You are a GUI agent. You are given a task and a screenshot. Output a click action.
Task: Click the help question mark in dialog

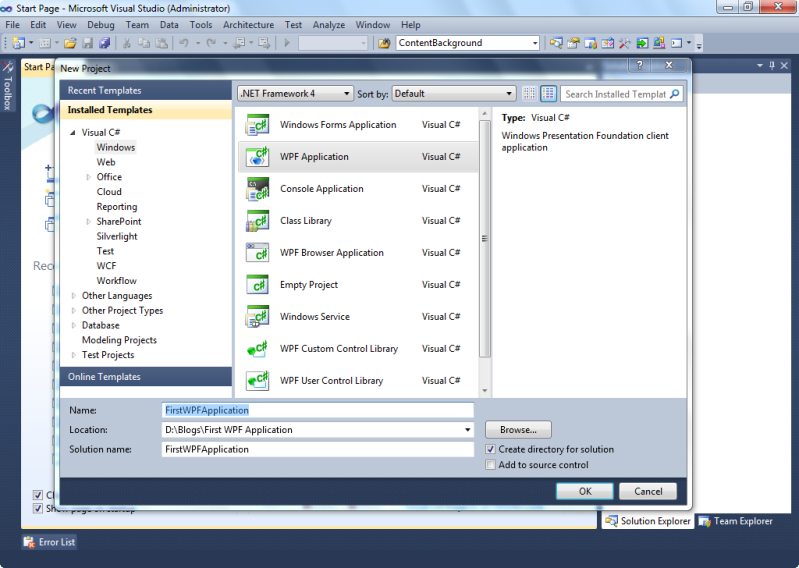click(640, 65)
